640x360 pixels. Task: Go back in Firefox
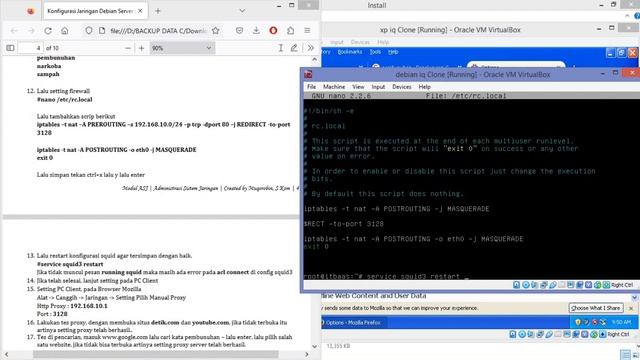(x=14, y=31)
